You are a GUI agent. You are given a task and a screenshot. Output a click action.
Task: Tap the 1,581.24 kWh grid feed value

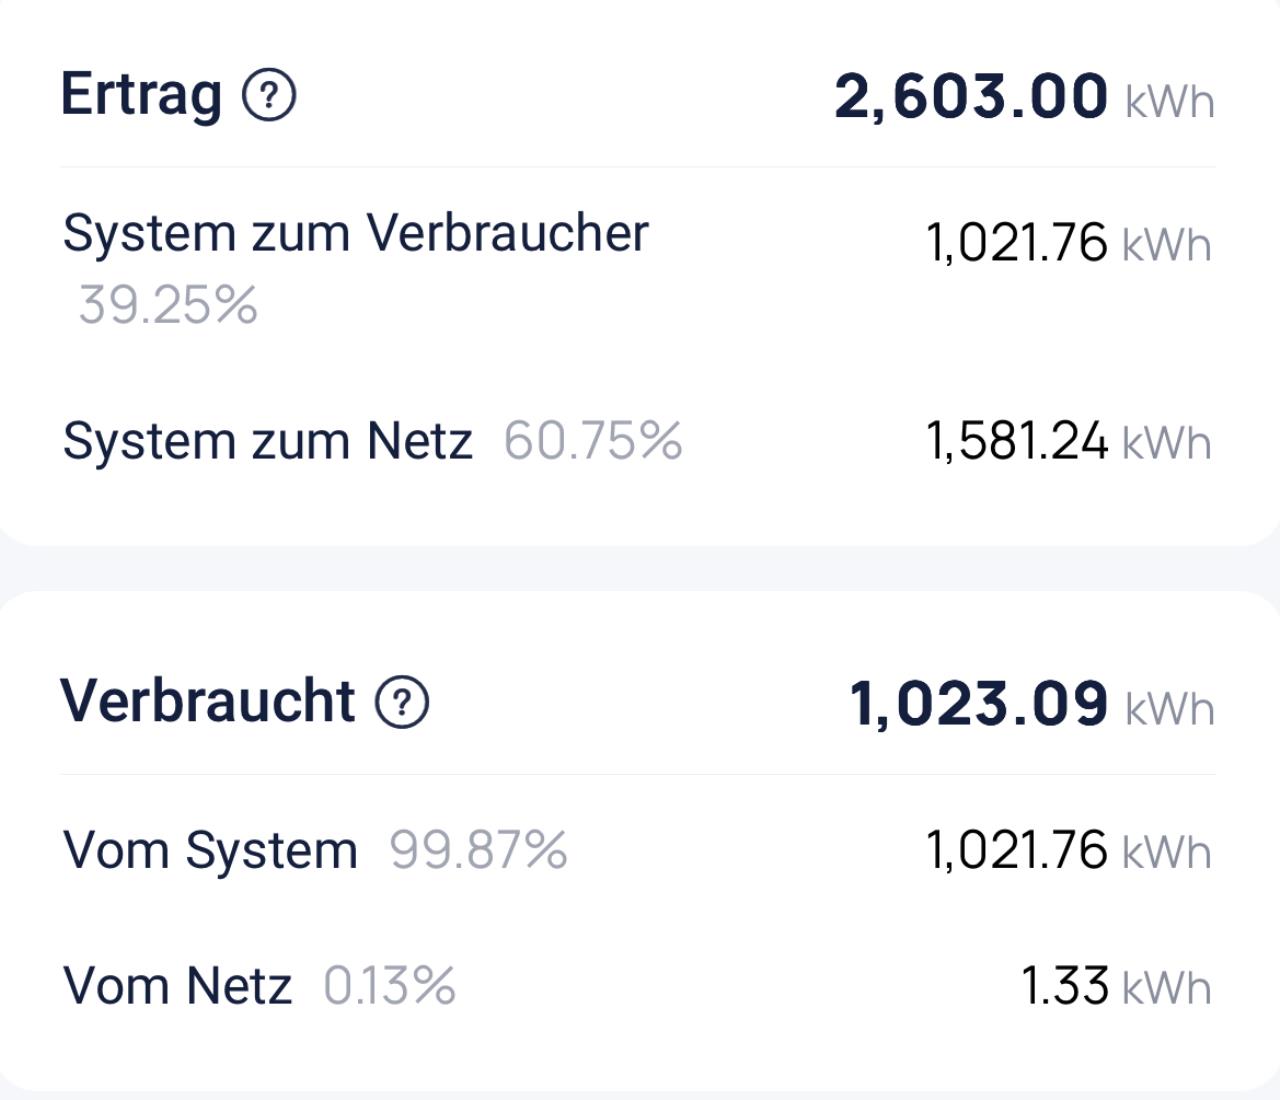pos(1017,441)
